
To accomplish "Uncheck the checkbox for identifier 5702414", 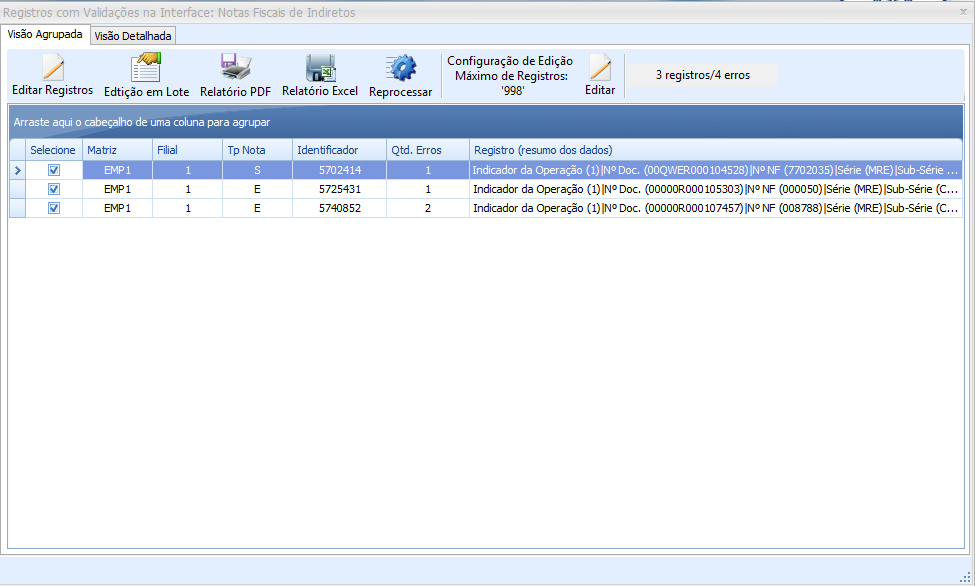I will click(x=54, y=170).
